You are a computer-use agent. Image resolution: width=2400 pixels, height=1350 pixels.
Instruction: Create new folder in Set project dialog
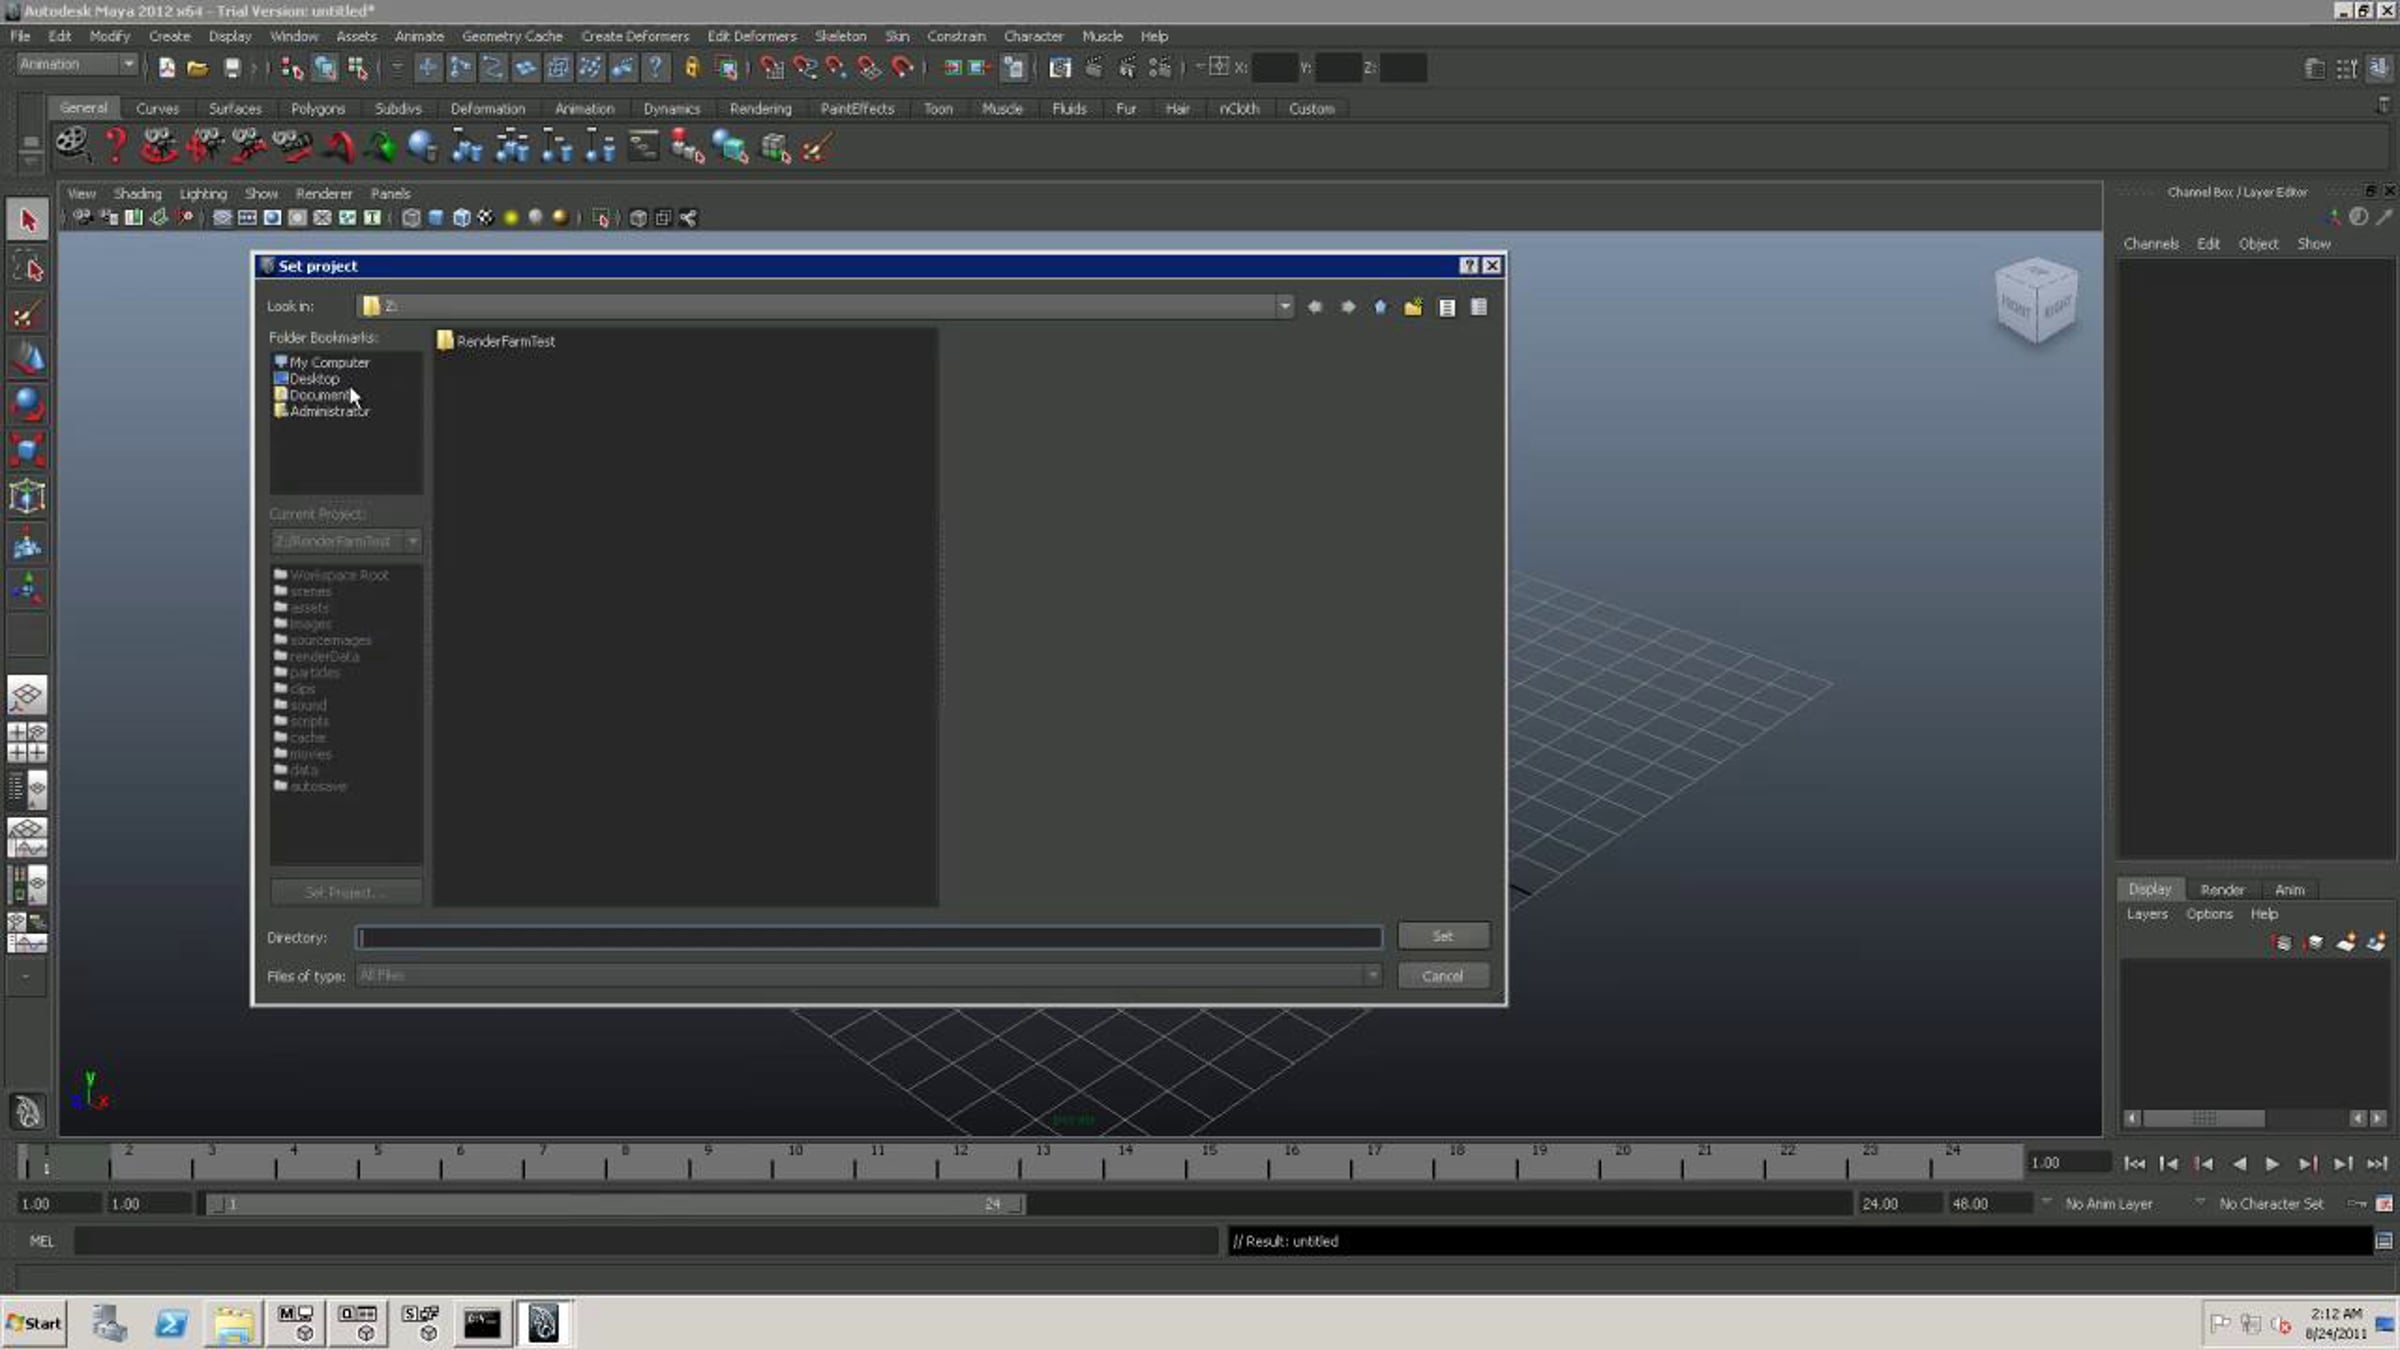tap(1412, 307)
